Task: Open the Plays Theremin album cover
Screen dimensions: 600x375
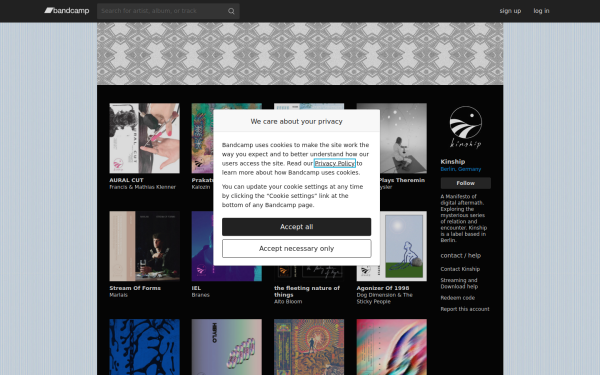Action: coord(403,138)
